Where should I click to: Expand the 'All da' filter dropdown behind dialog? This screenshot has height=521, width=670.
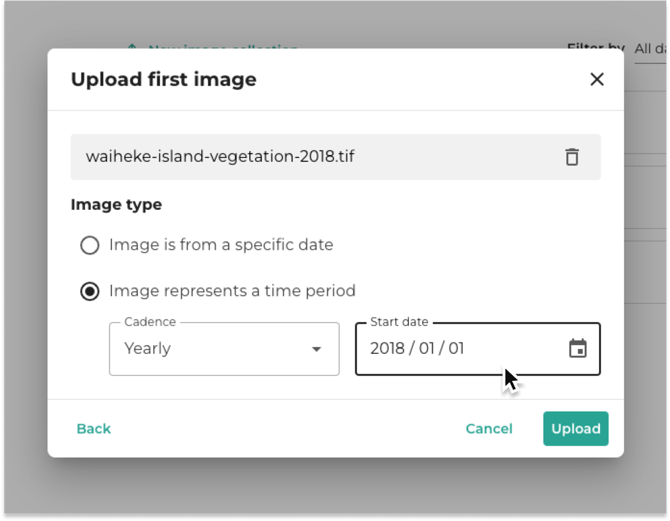click(650, 49)
